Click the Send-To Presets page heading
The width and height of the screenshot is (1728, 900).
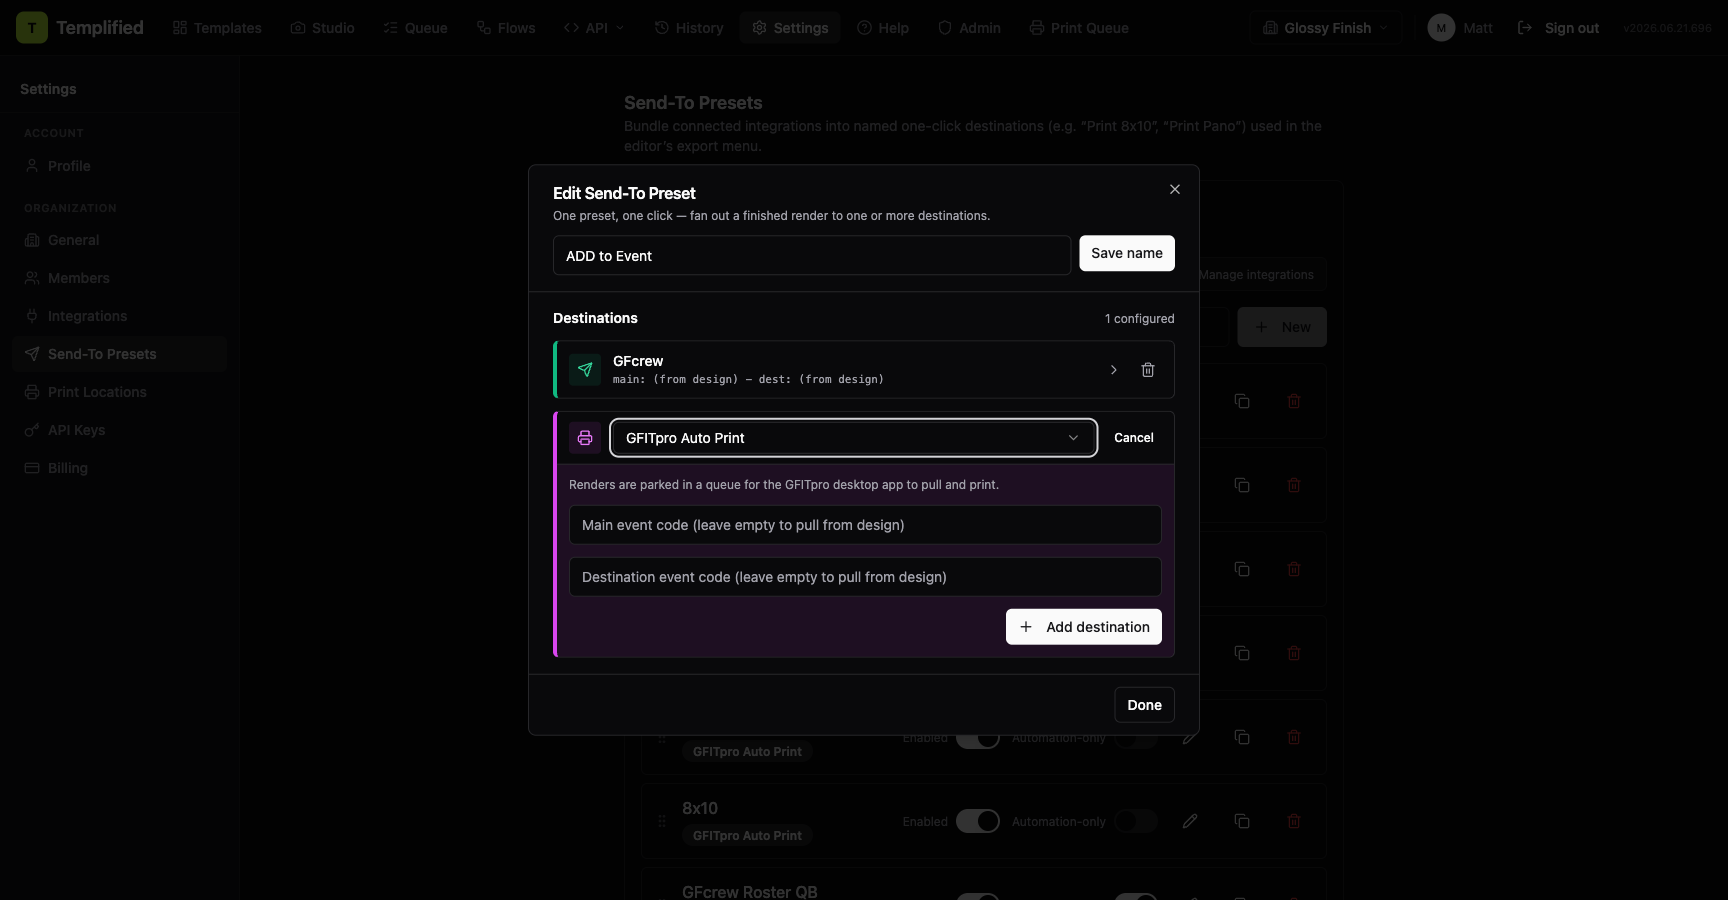(693, 103)
